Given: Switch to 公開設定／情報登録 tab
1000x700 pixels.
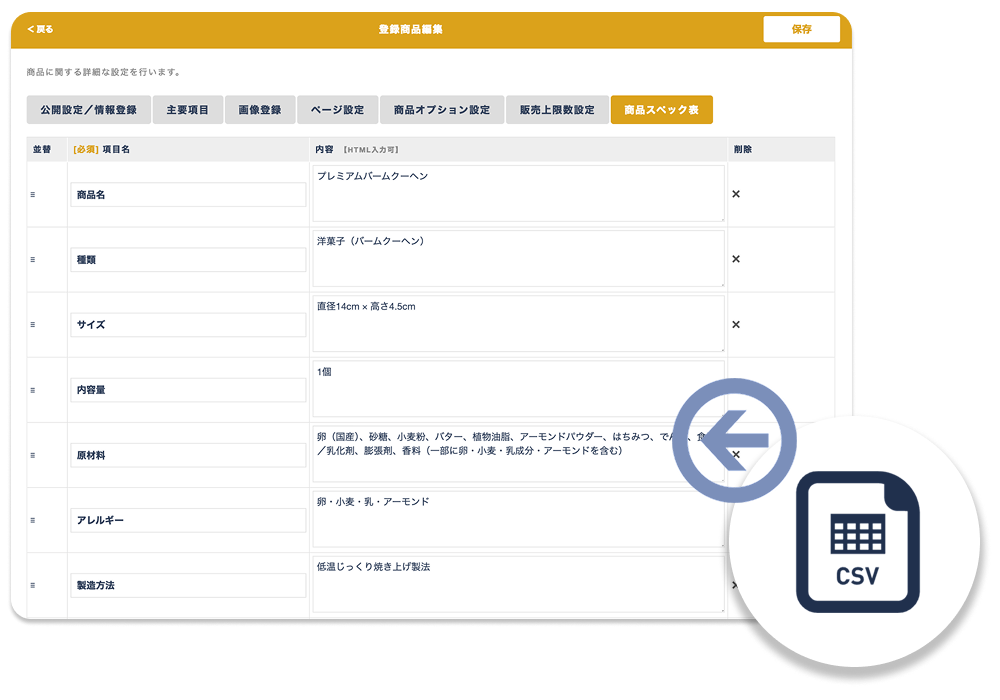Looking at the screenshot, I should pos(89,110).
